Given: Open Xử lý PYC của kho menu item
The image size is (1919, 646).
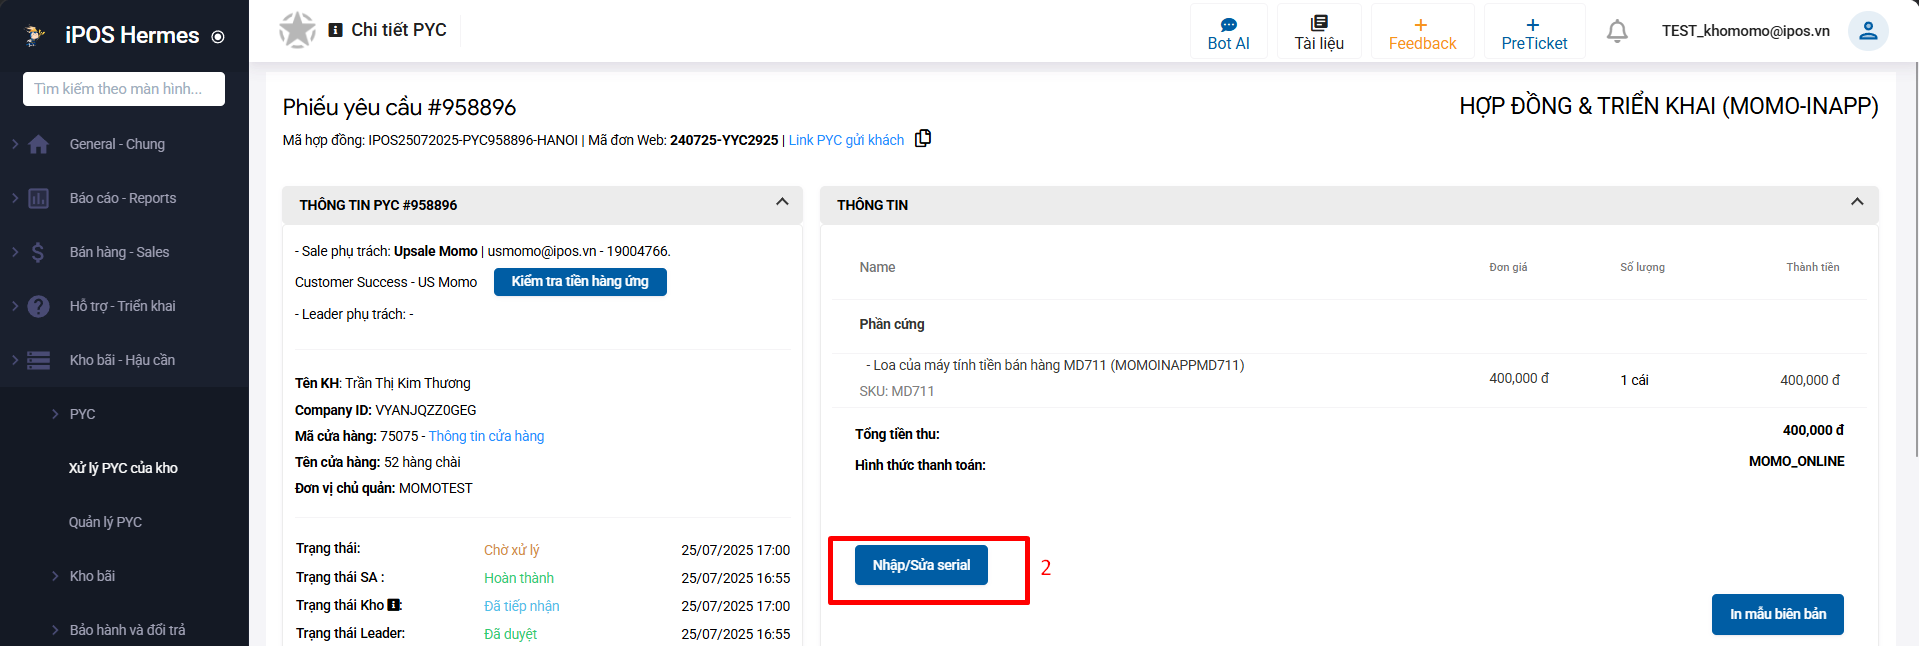Looking at the screenshot, I should 123,468.
